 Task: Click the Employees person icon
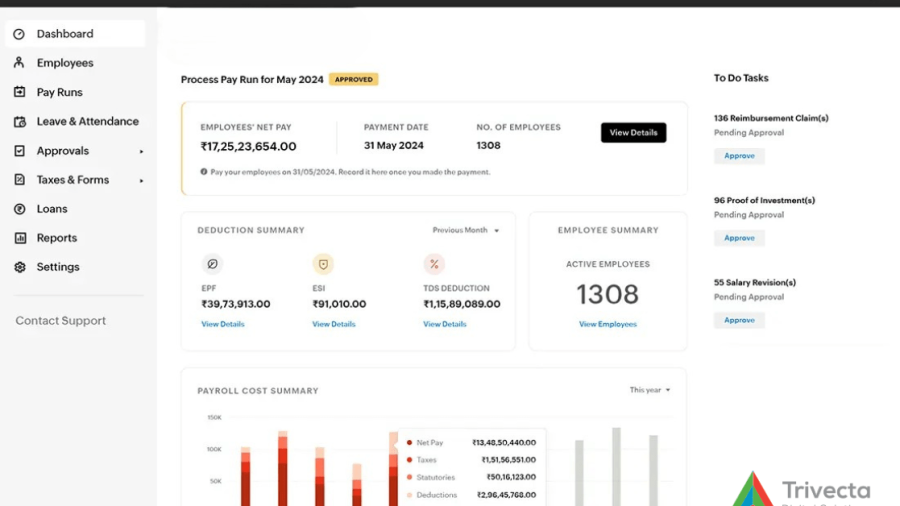19,63
